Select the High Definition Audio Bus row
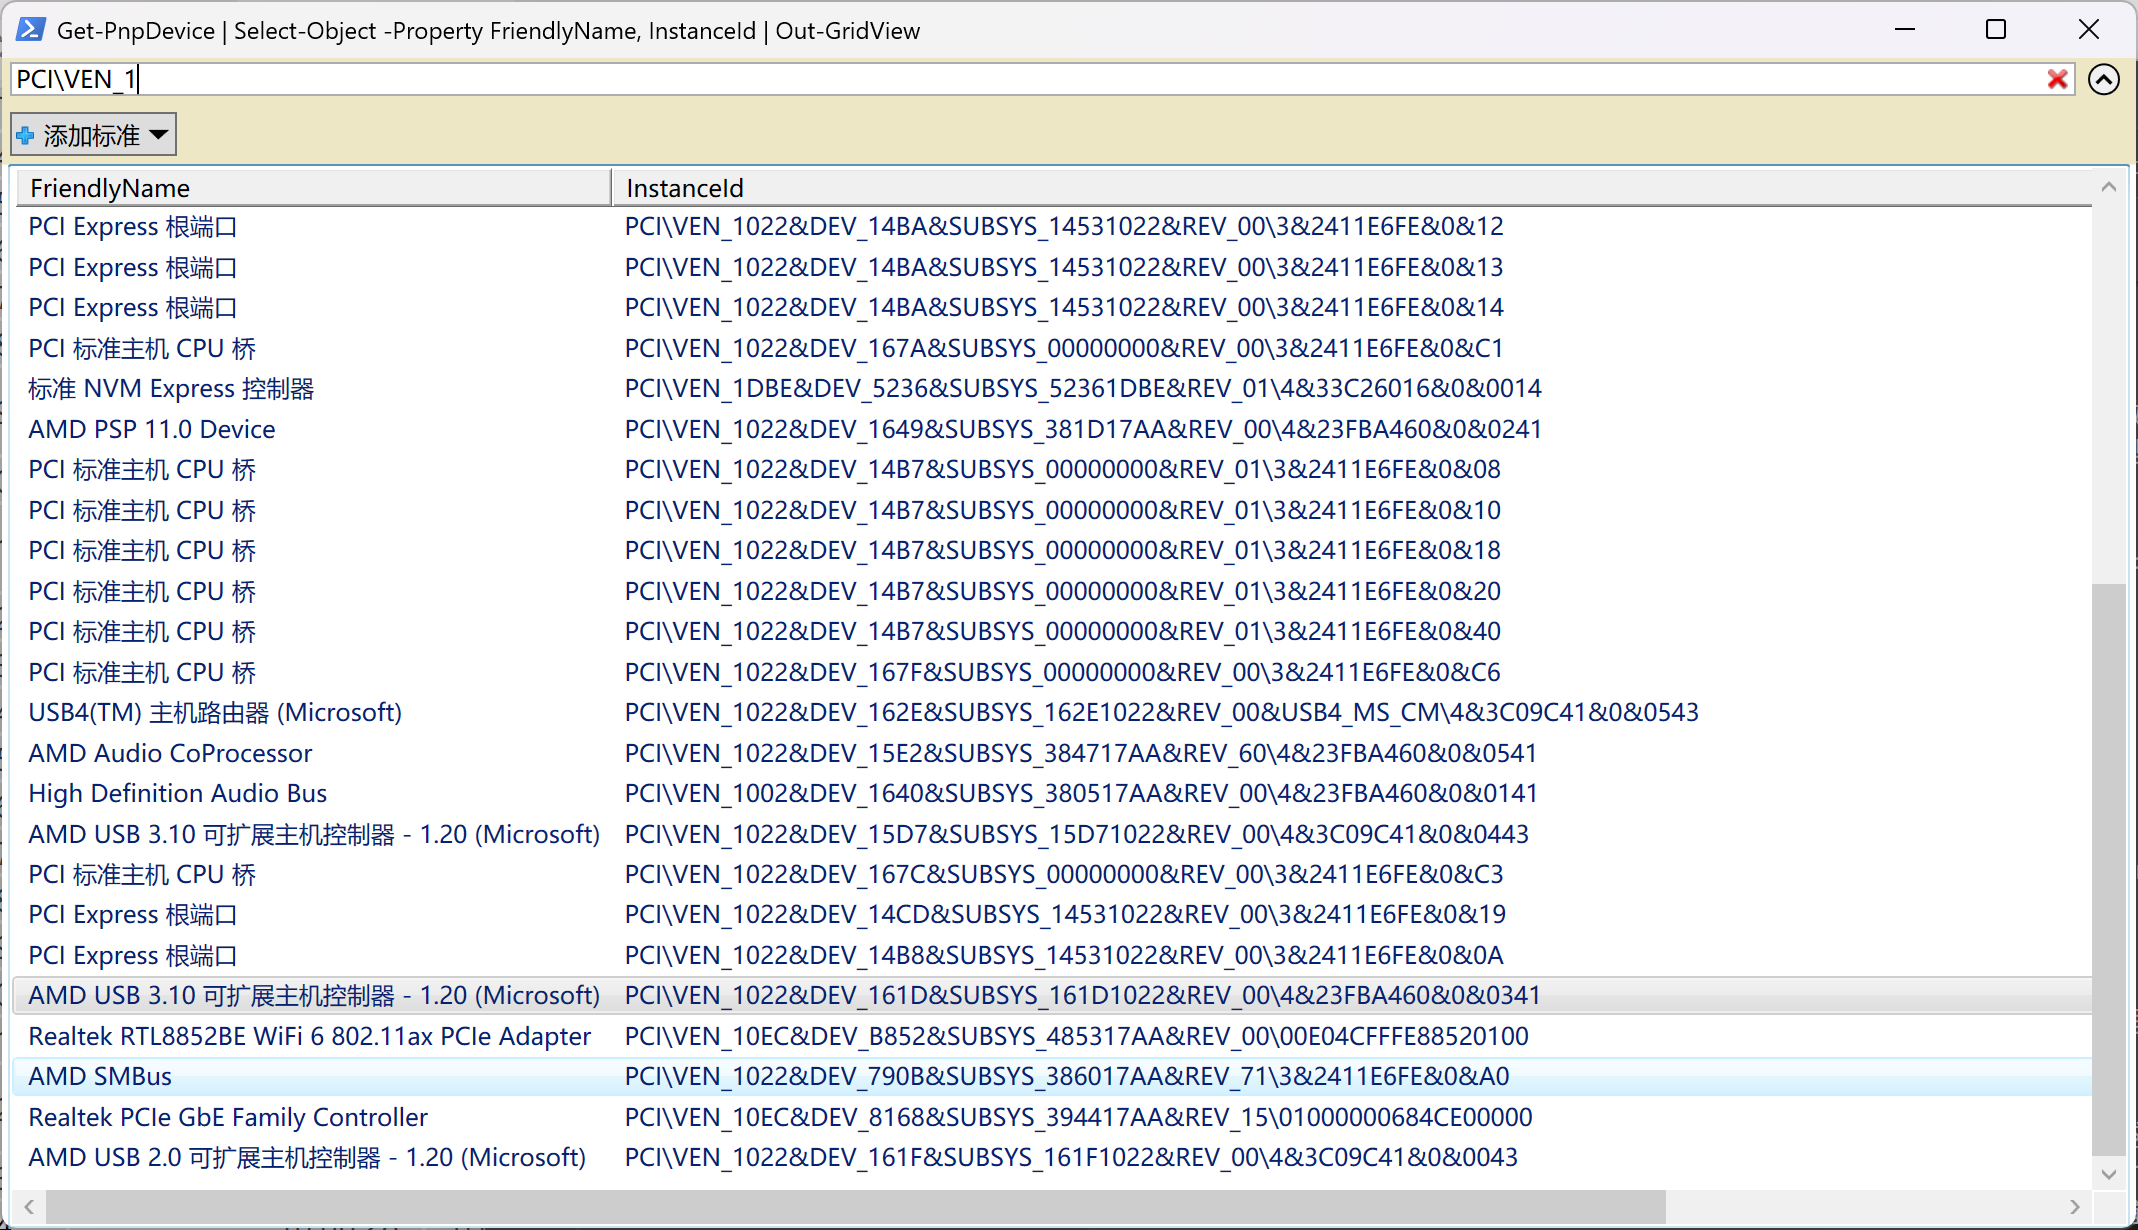 tap(178, 794)
